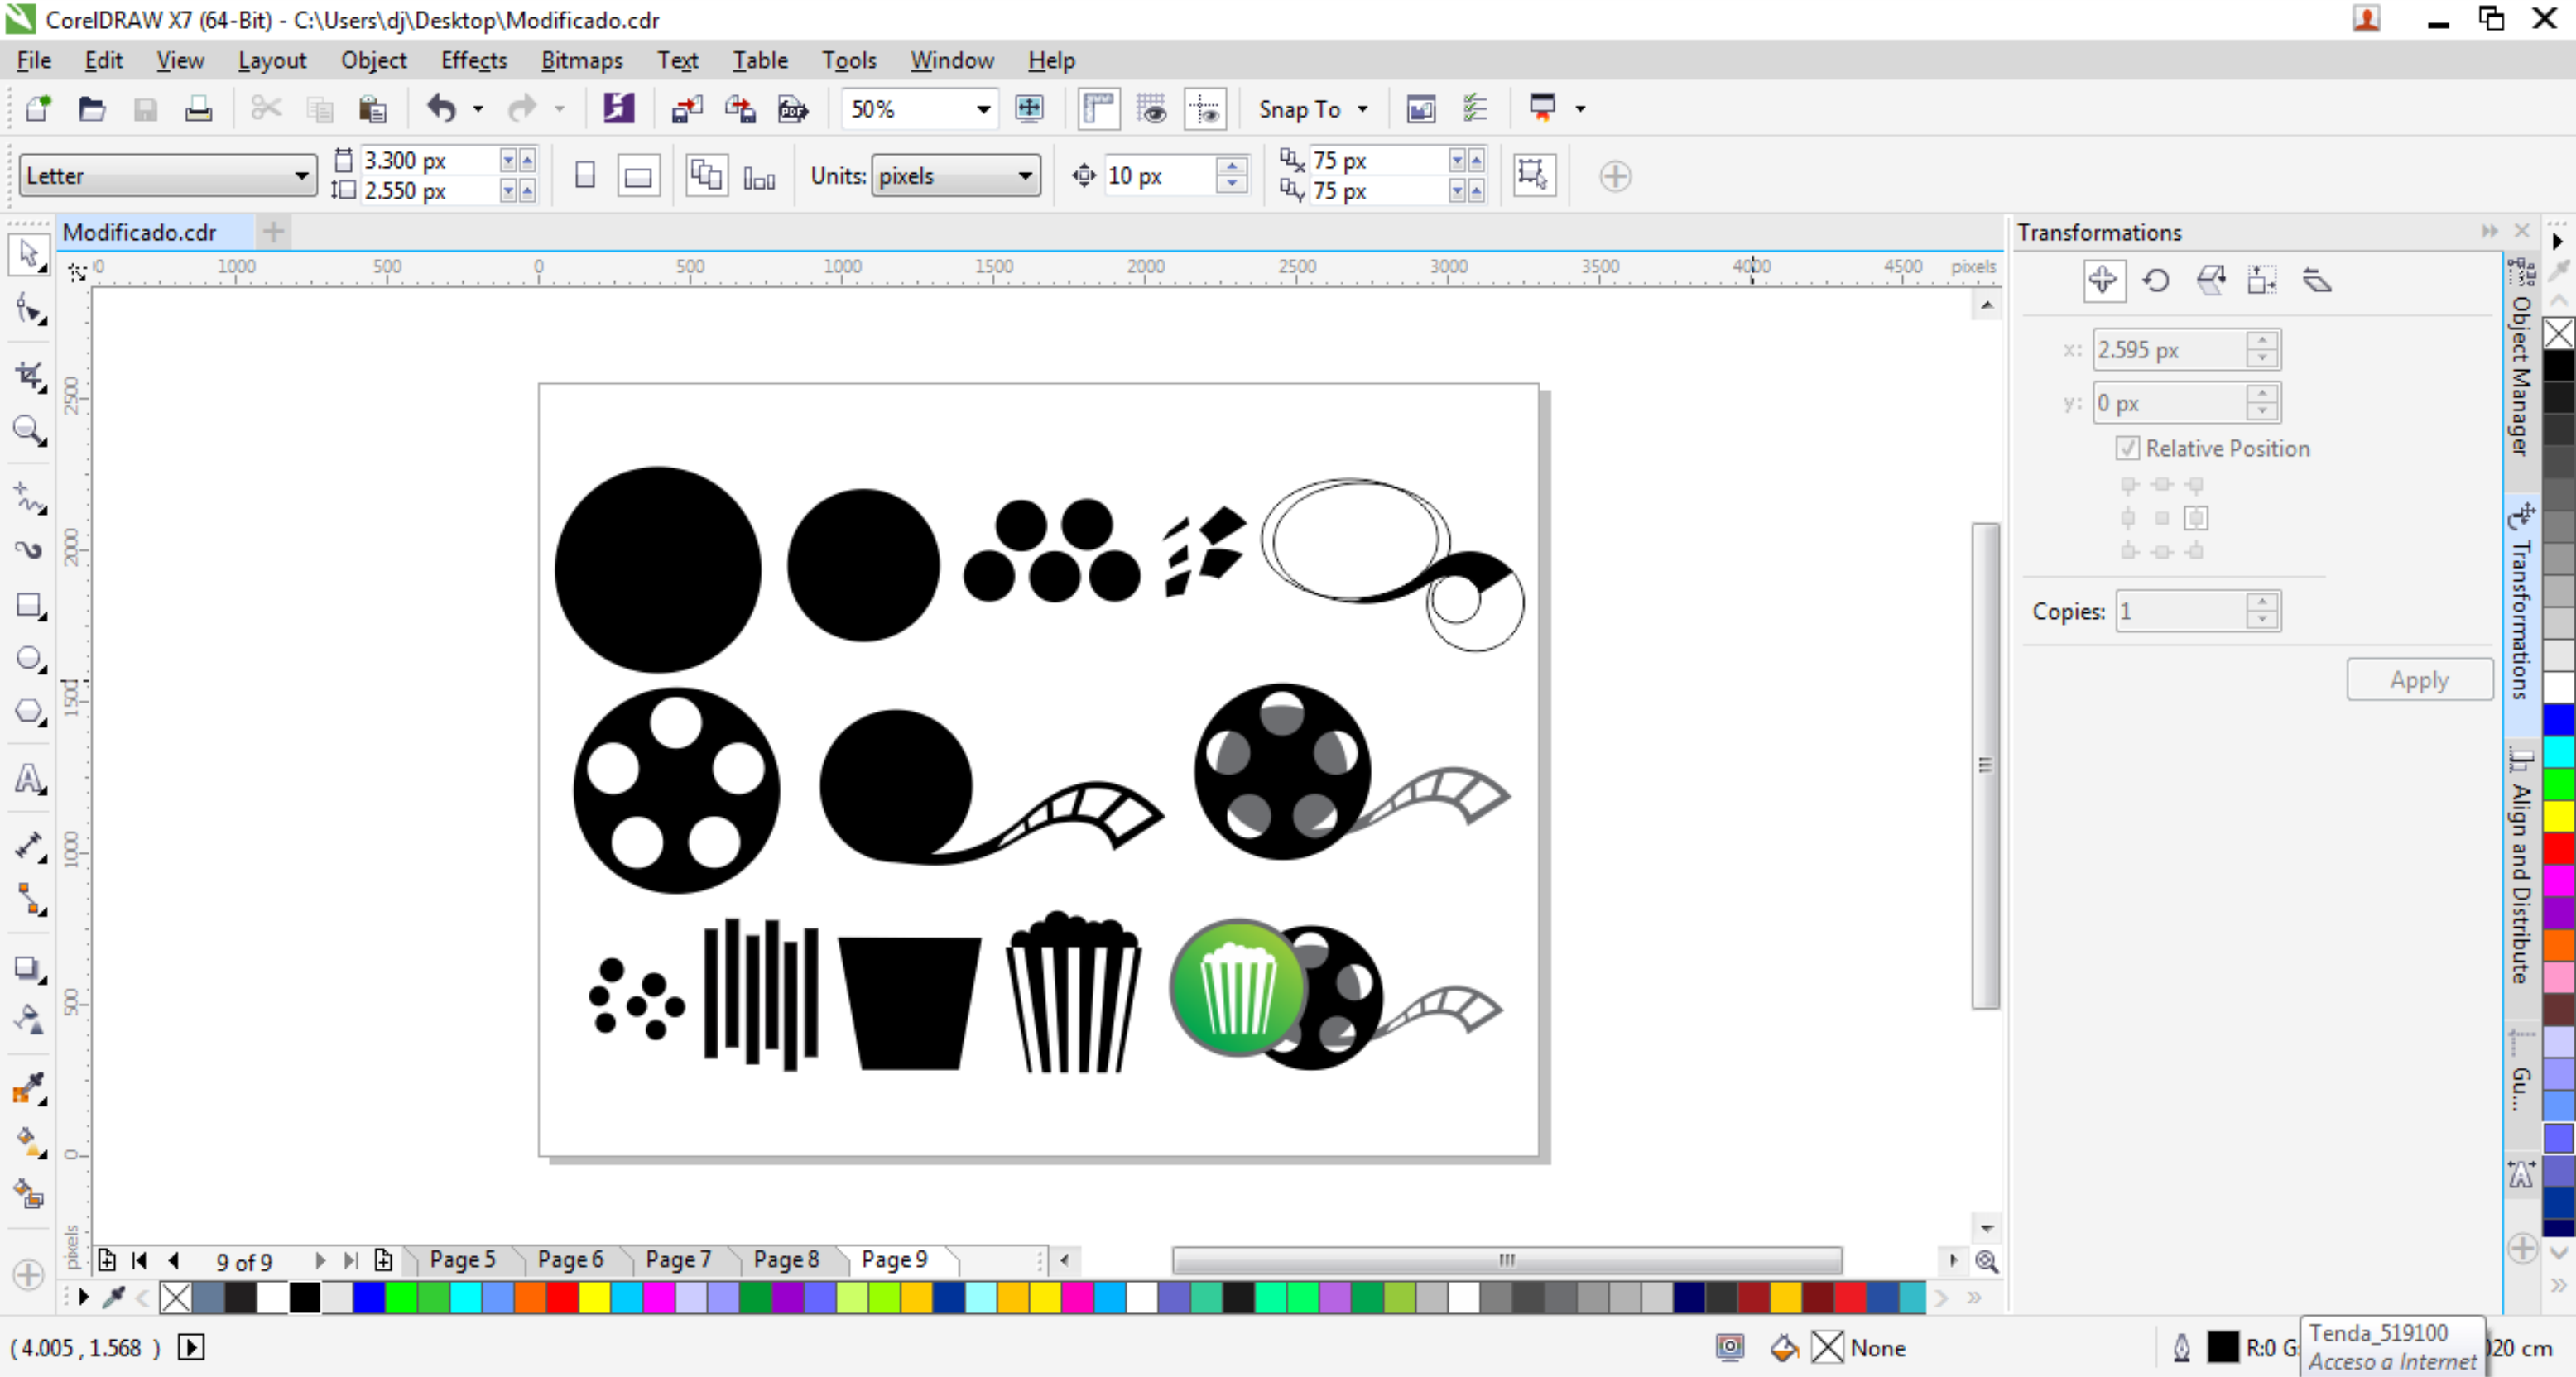Open the Letter page size dropdown
The width and height of the screenshot is (2576, 1377).
[x=300, y=177]
